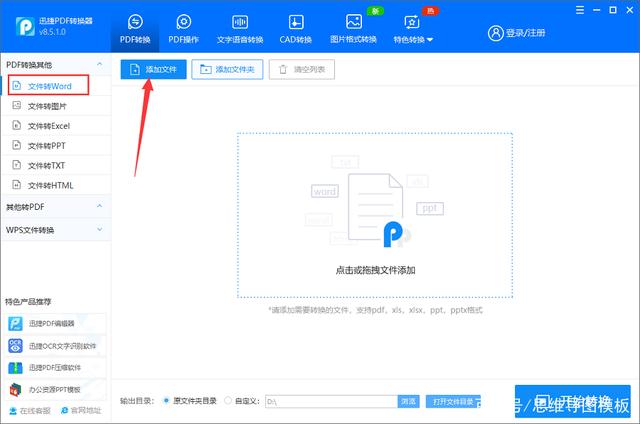Click the 文件转HTML file icon

[x=17, y=184]
